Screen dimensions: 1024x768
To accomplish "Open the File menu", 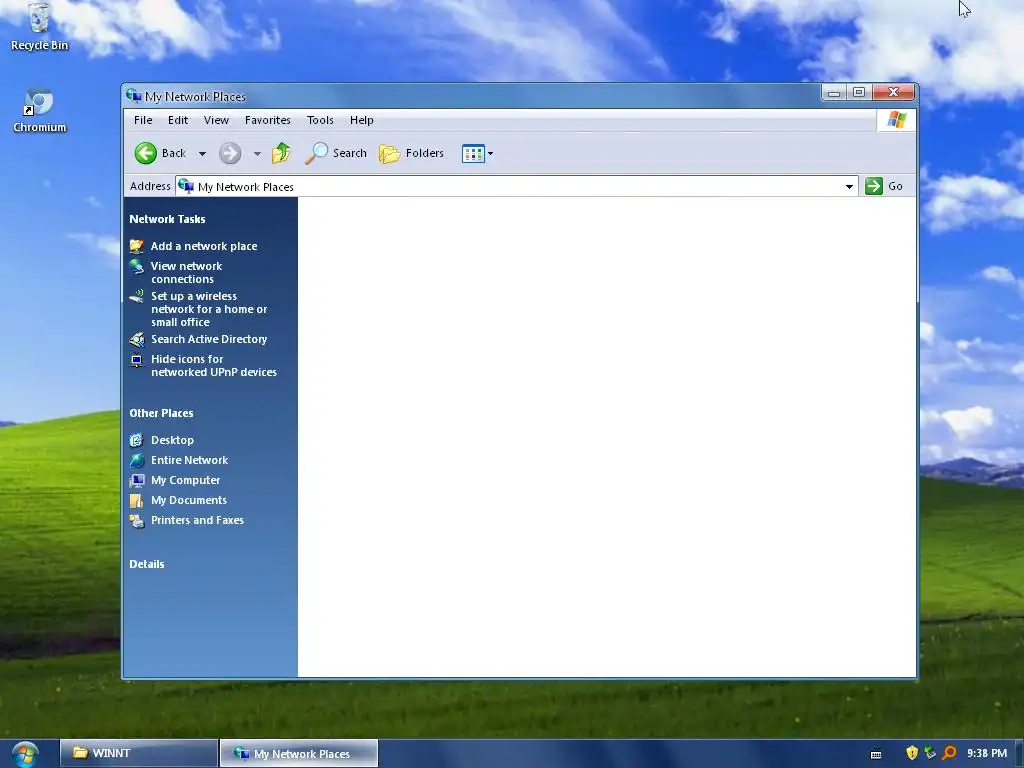I will click(143, 120).
